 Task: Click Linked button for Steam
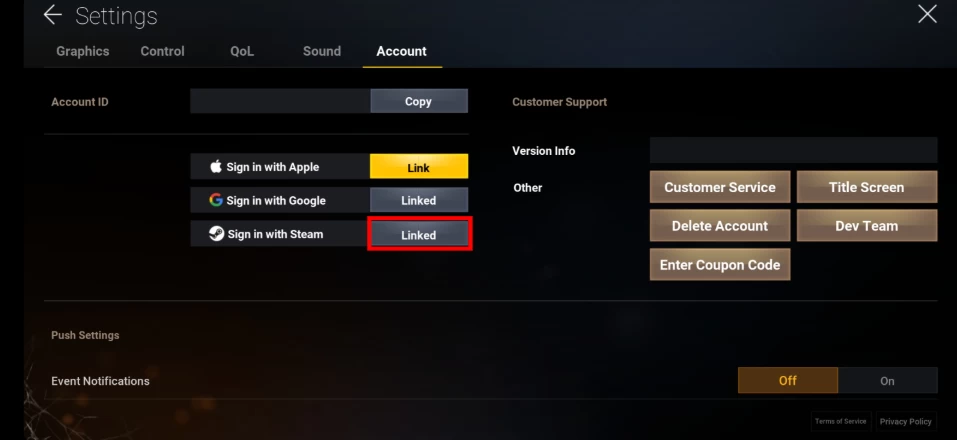pyautogui.click(x=419, y=235)
